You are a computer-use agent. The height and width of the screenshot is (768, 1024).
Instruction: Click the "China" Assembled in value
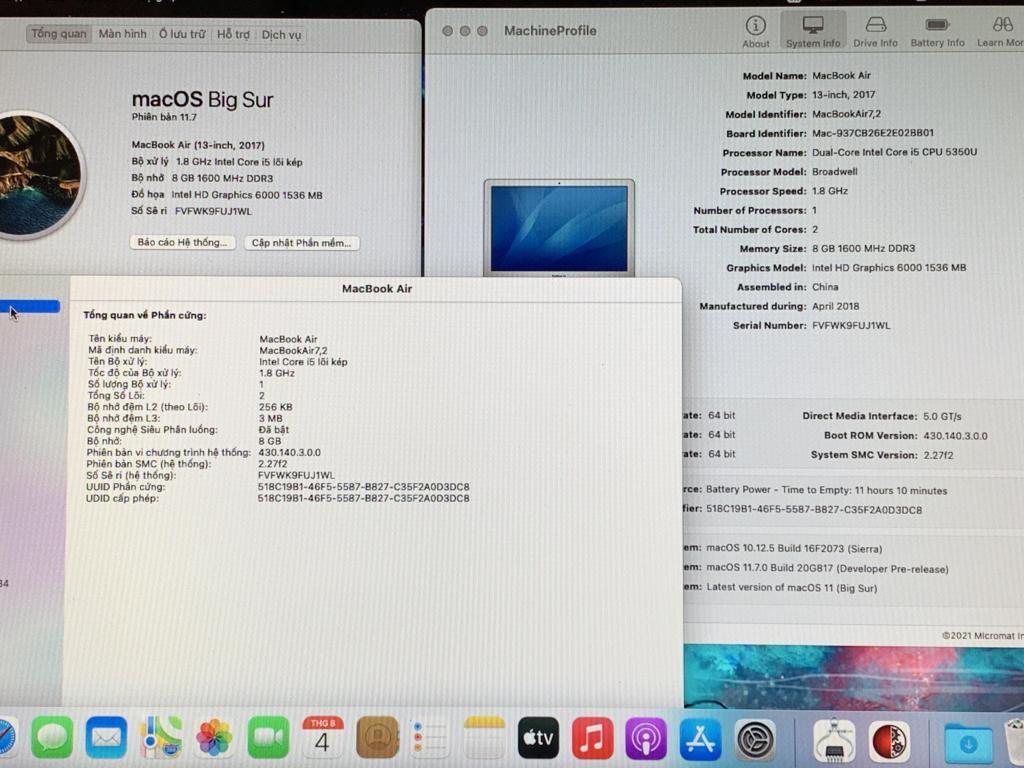[825, 287]
